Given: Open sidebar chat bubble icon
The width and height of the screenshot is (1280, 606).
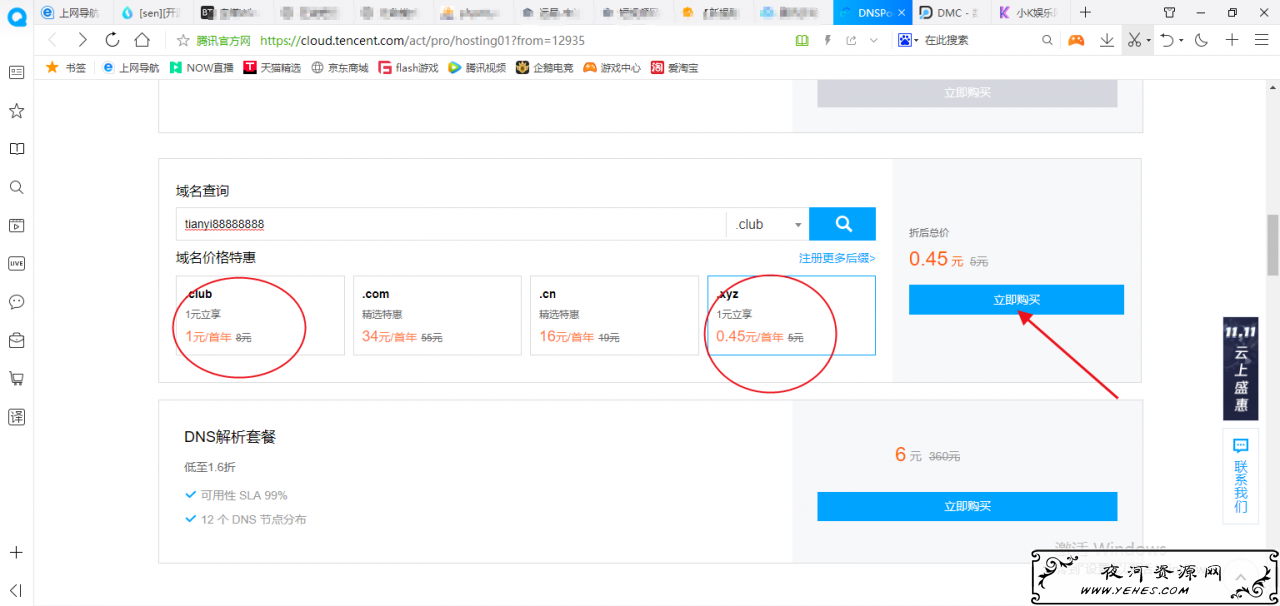Looking at the screenshot, I should (16, 302).
